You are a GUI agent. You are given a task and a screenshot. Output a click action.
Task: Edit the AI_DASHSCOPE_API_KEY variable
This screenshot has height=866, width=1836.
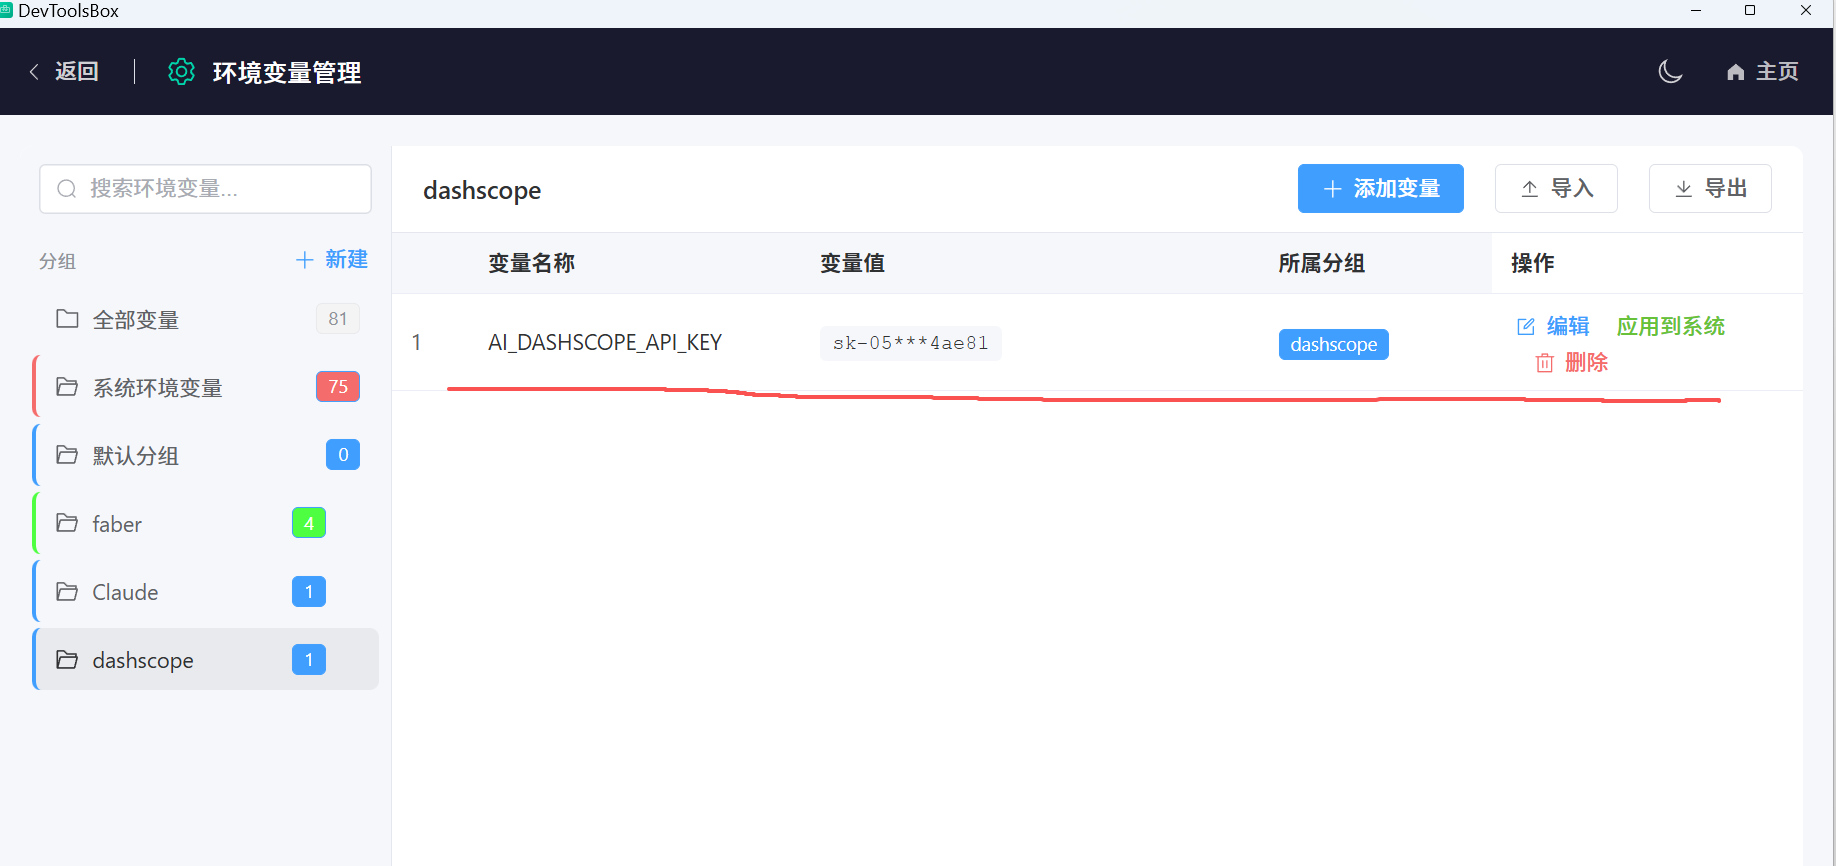pyautogui.click(x=1553, y=326)
